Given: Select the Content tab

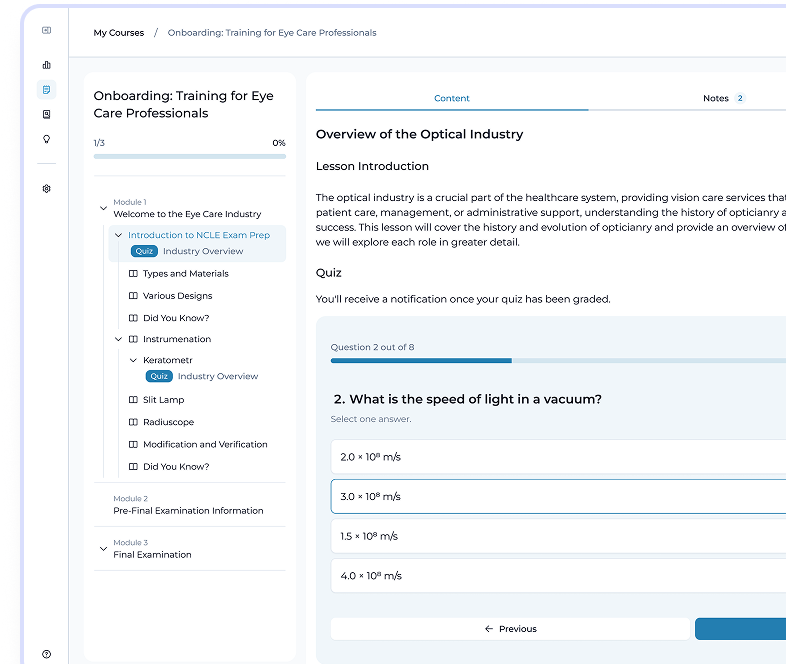Looking at the screenshot, I should [x=451, y=98].
